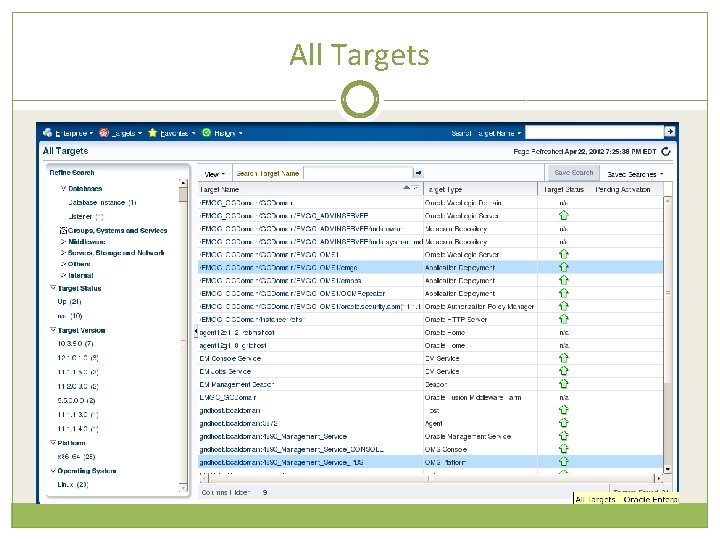Open the Targets menu
720x540 pixels.
127,133
